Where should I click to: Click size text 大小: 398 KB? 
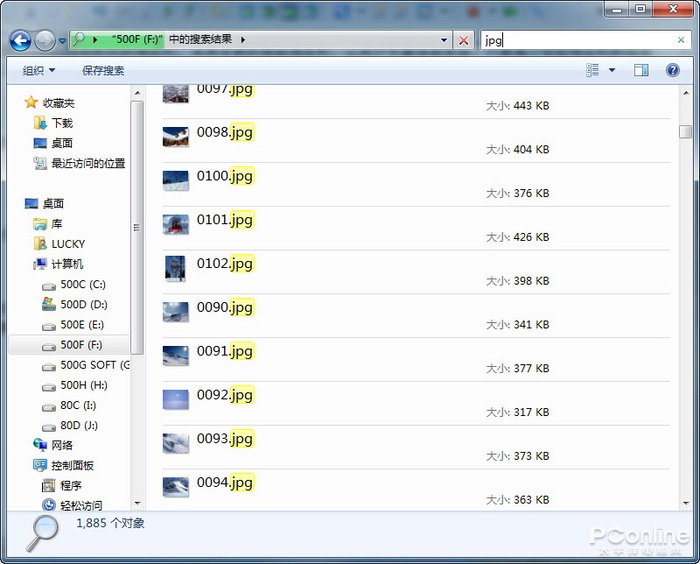pos(517,280)
